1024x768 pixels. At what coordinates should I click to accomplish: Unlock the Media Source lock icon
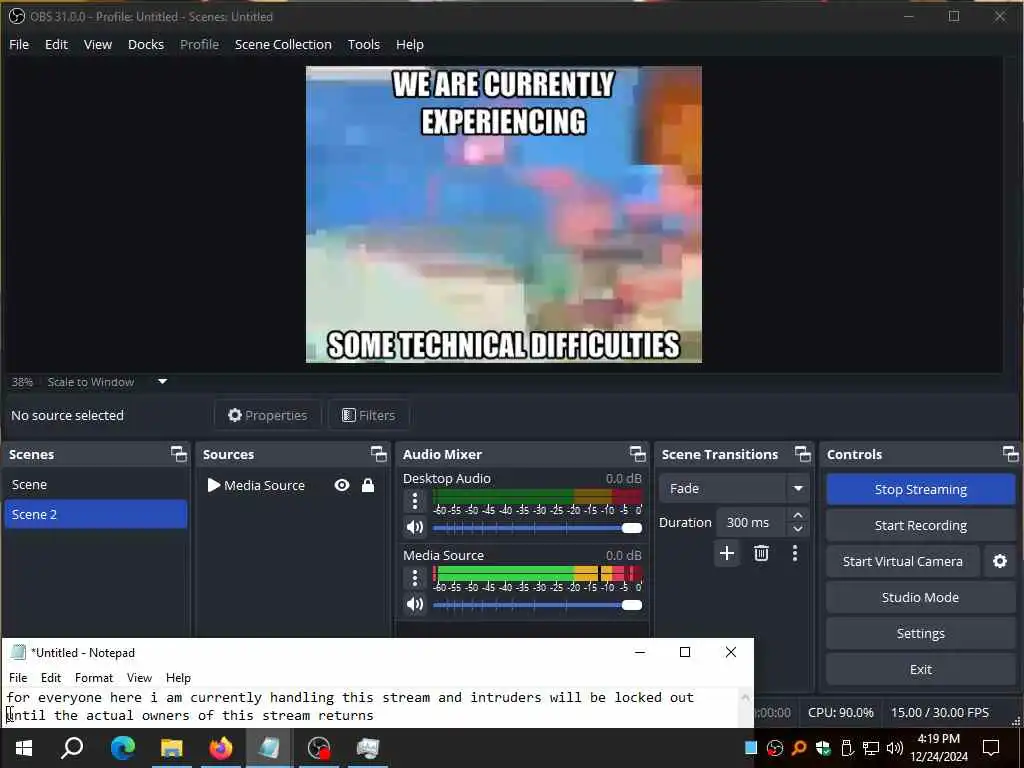368,485
